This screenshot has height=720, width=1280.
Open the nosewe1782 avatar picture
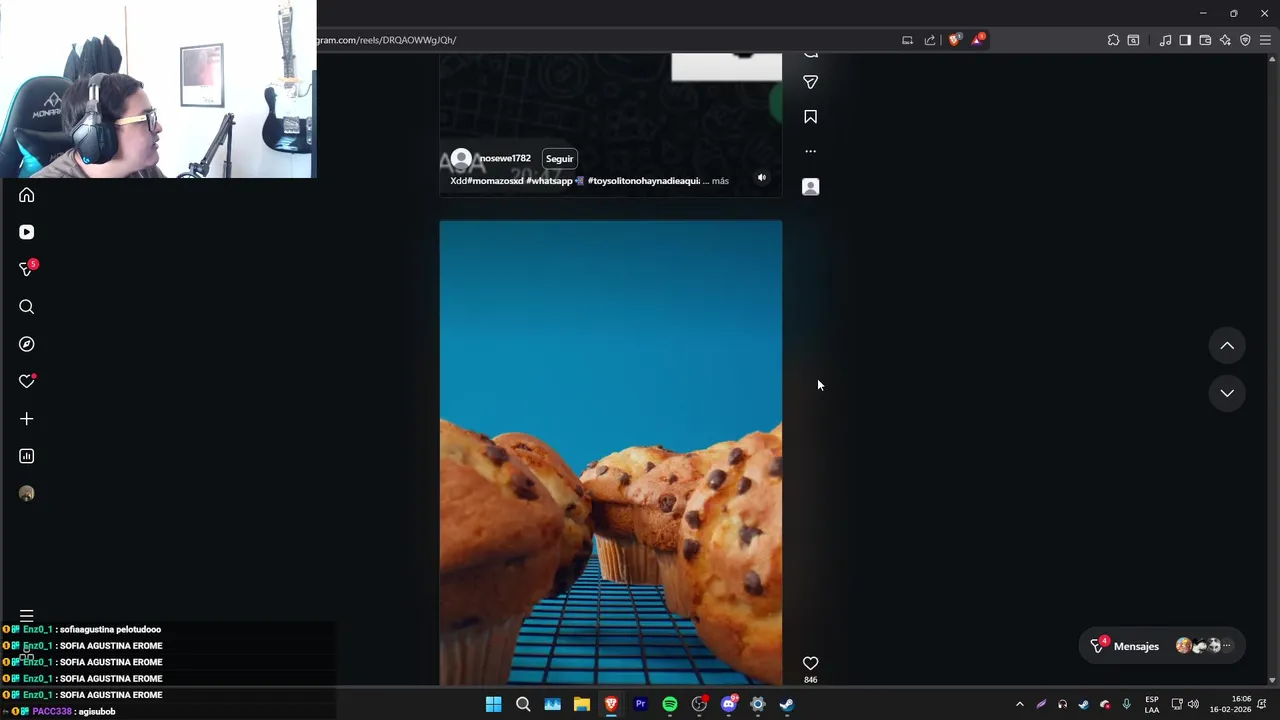(x=461, y=158)
